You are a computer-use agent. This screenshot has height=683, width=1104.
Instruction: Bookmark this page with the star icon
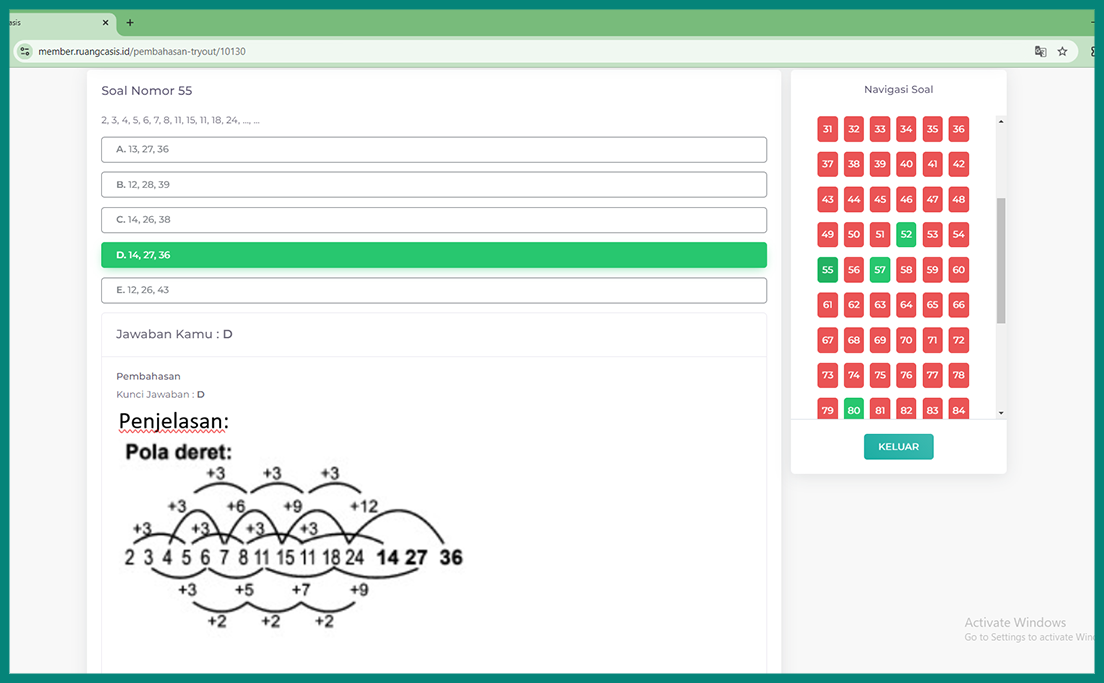tap(1062, 51)
